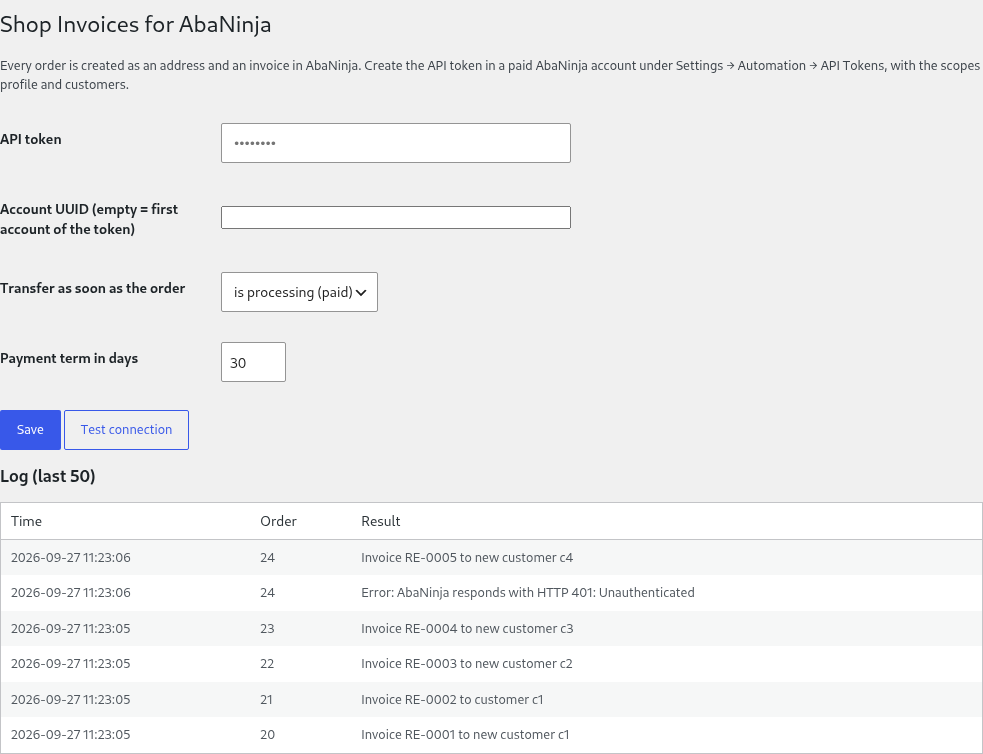Screen dimensions: 983x754
Task: Click order number 21 in log
Action: (x=266, y=699)
